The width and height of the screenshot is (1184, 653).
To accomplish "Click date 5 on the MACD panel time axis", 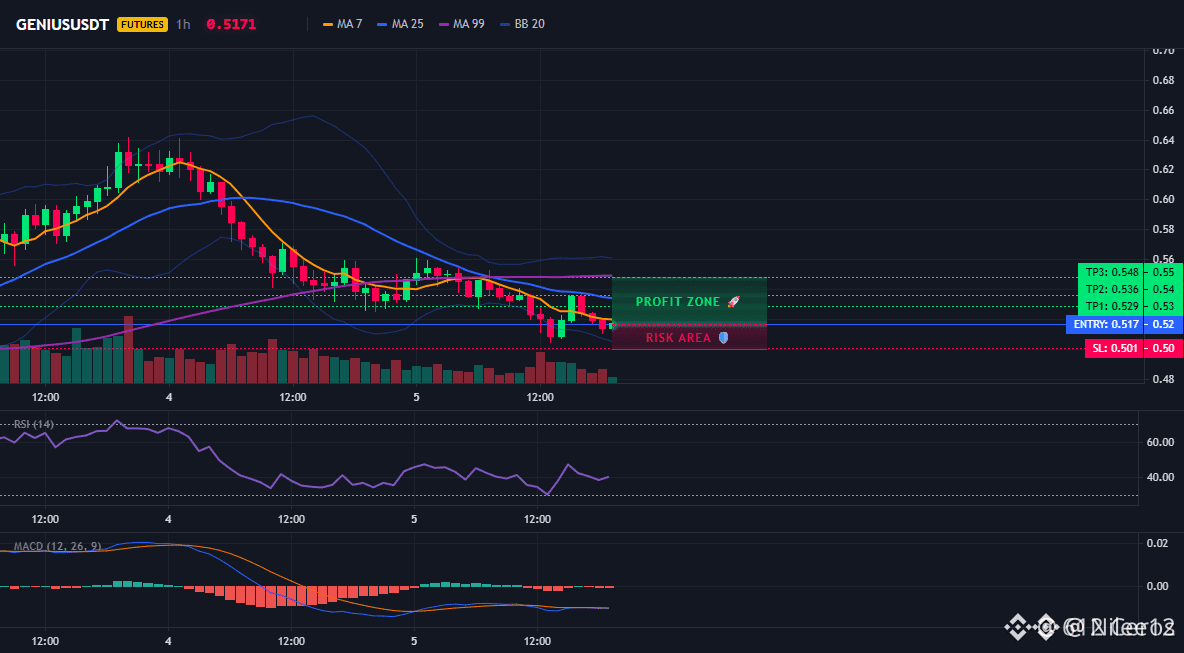I will pos(414,642).
